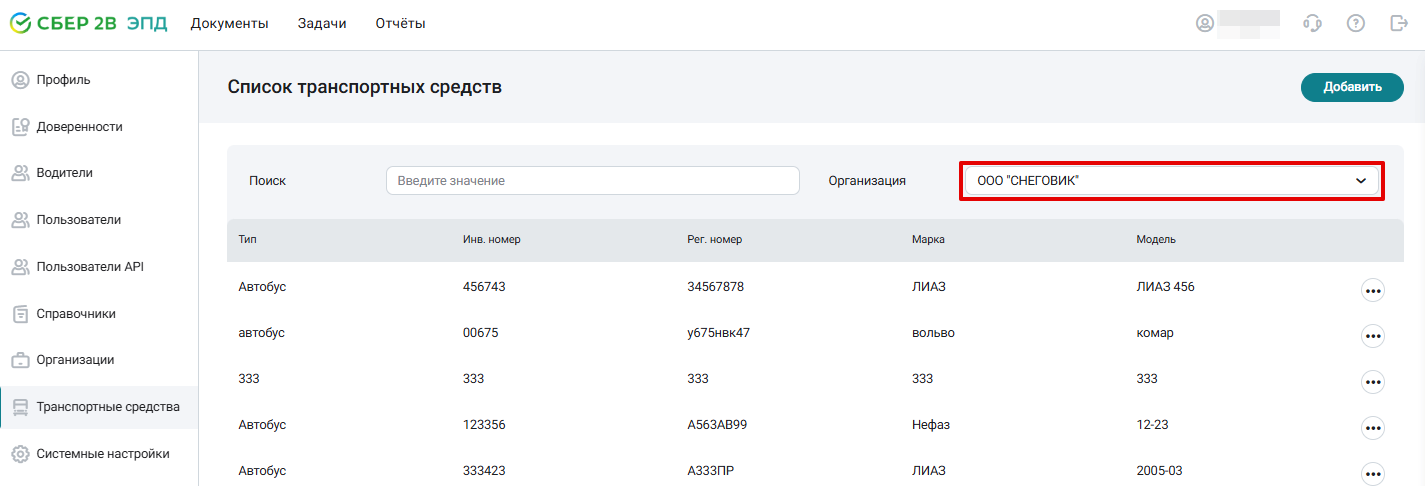Open actions menu for the 333 row
The height and width of the screenshot is (486, 1425).
pos(1373,382)
